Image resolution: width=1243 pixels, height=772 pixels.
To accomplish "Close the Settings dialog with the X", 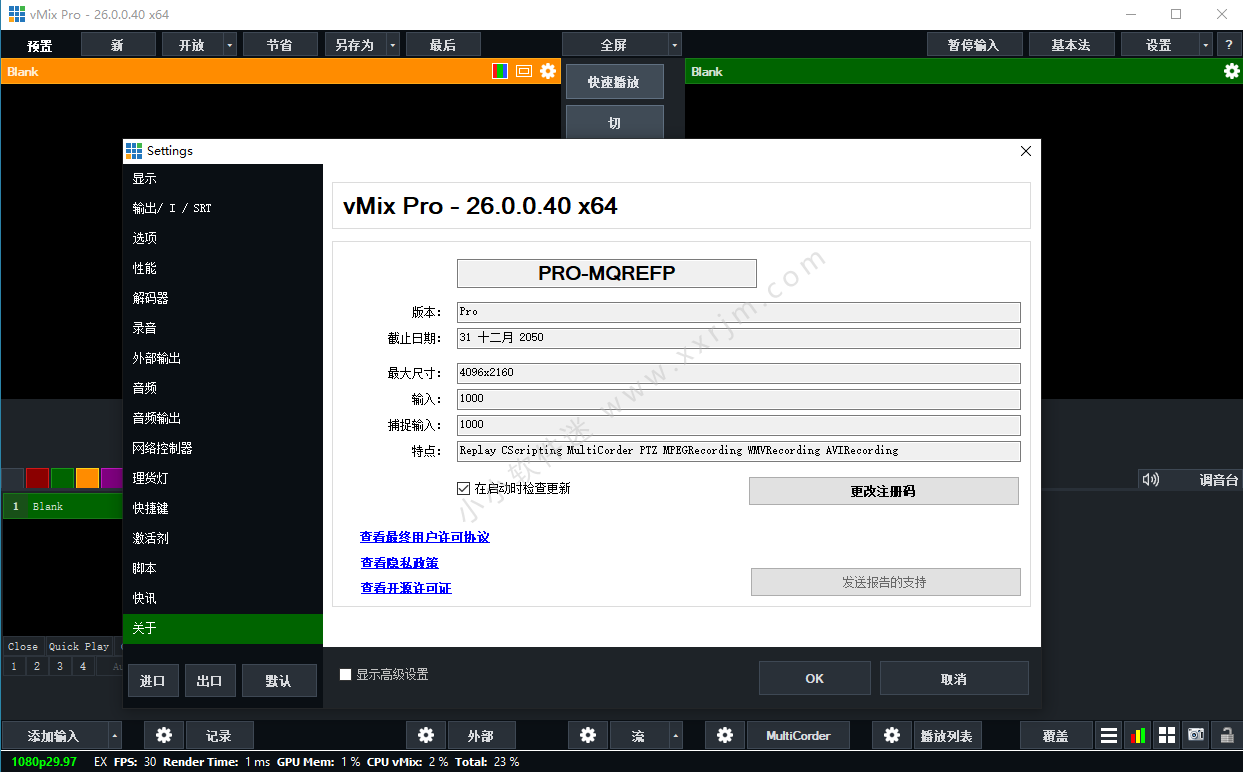I will pyautogui.click(x=1026, y=151).
